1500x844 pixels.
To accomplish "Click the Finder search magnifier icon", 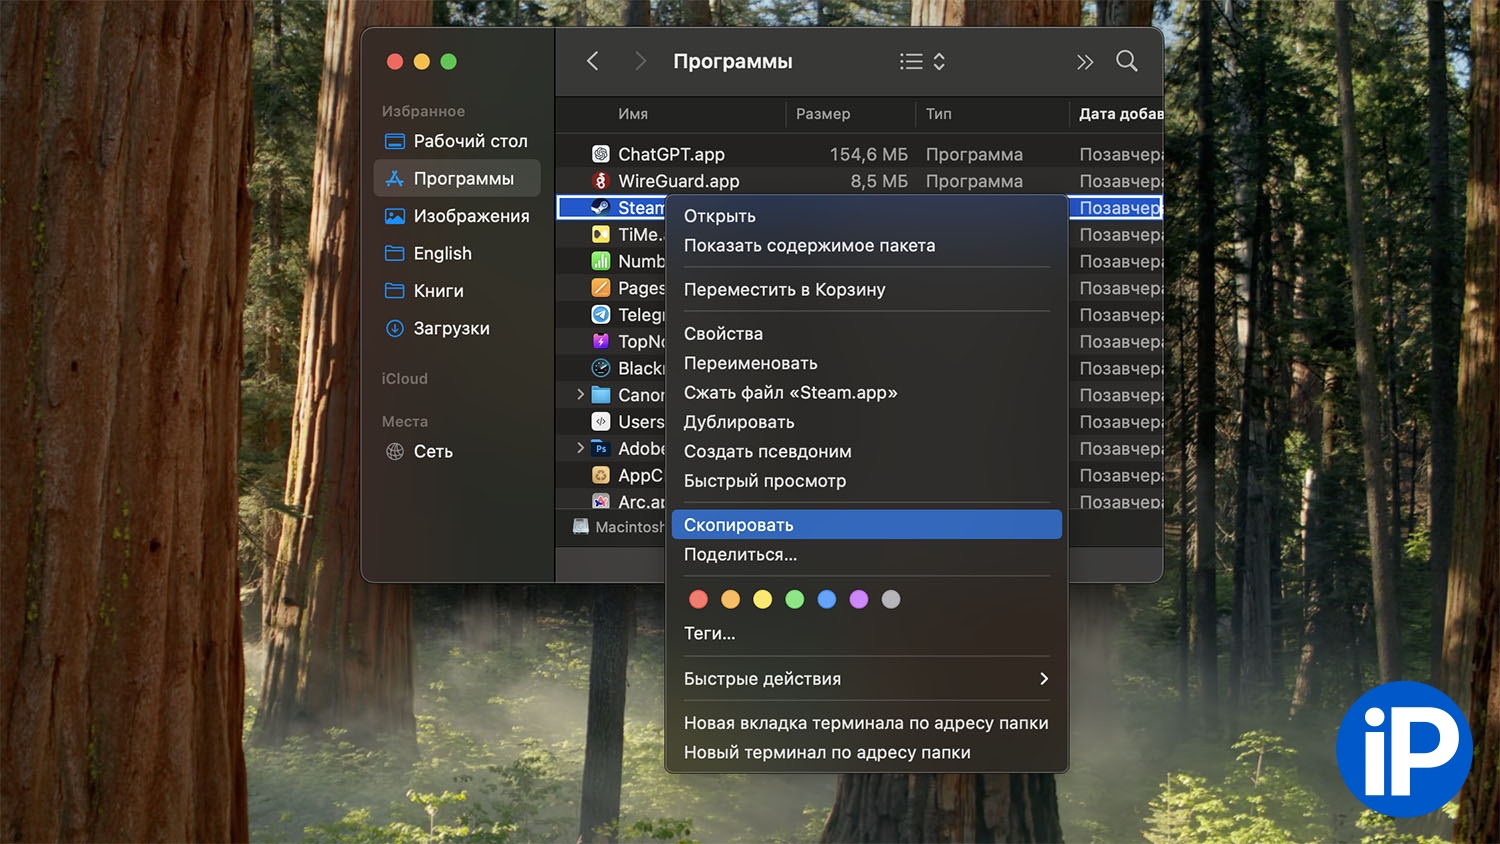I will [1126, 62].
